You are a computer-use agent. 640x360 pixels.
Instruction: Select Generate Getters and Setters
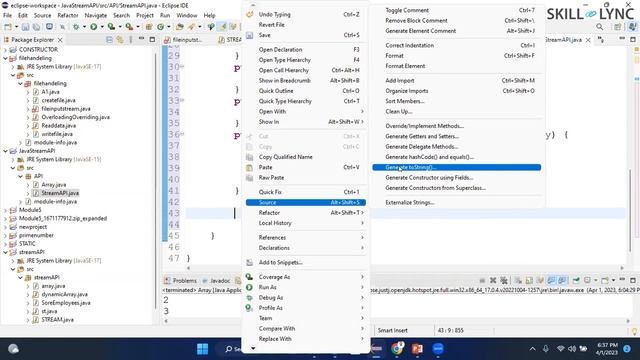[456, 136]
